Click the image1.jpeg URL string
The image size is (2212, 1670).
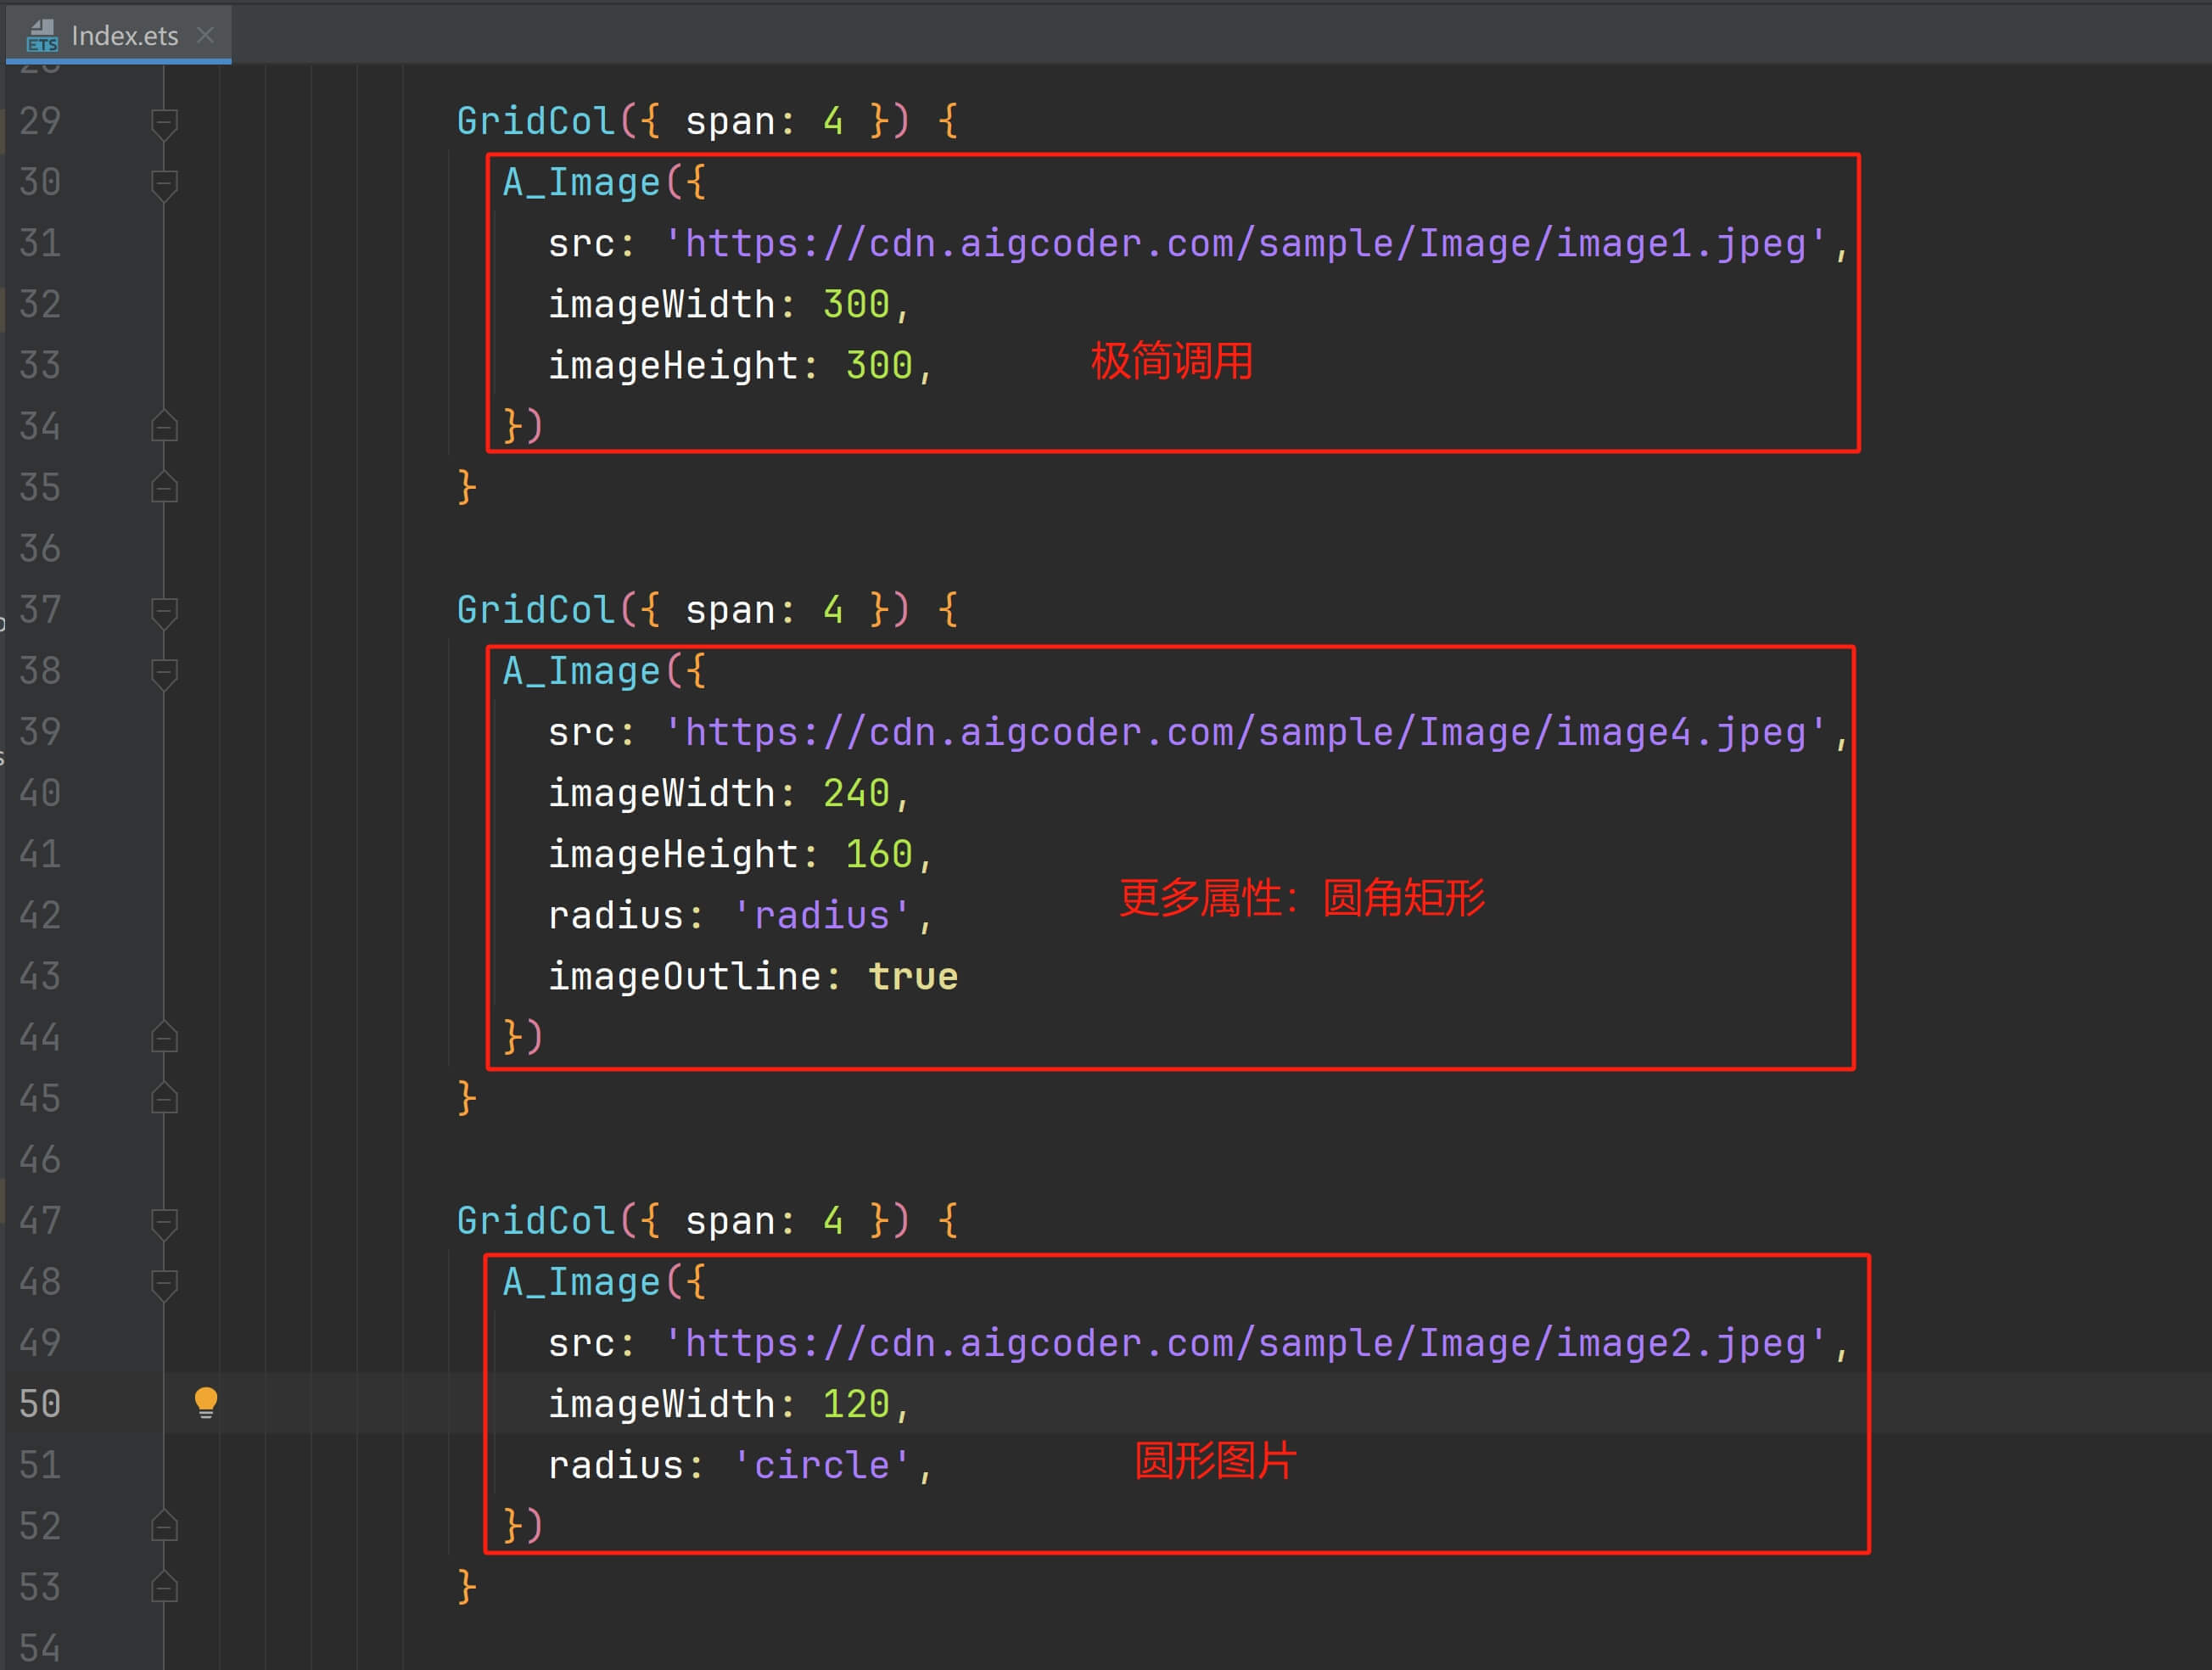click(x=1245, y=244)
